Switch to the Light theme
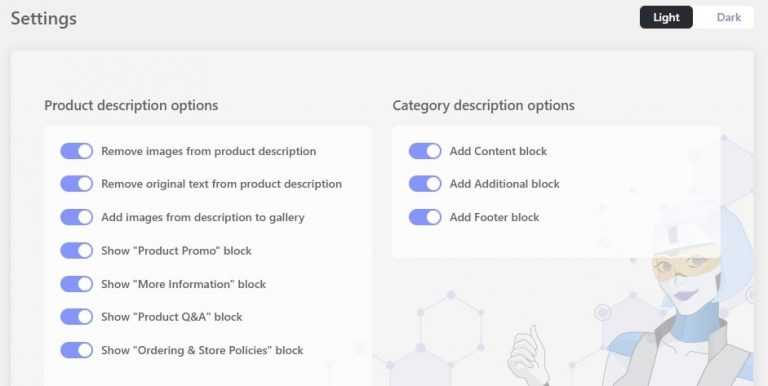This screenshot has width=768, height=386. pyautogui.click(x=666, y=17)
